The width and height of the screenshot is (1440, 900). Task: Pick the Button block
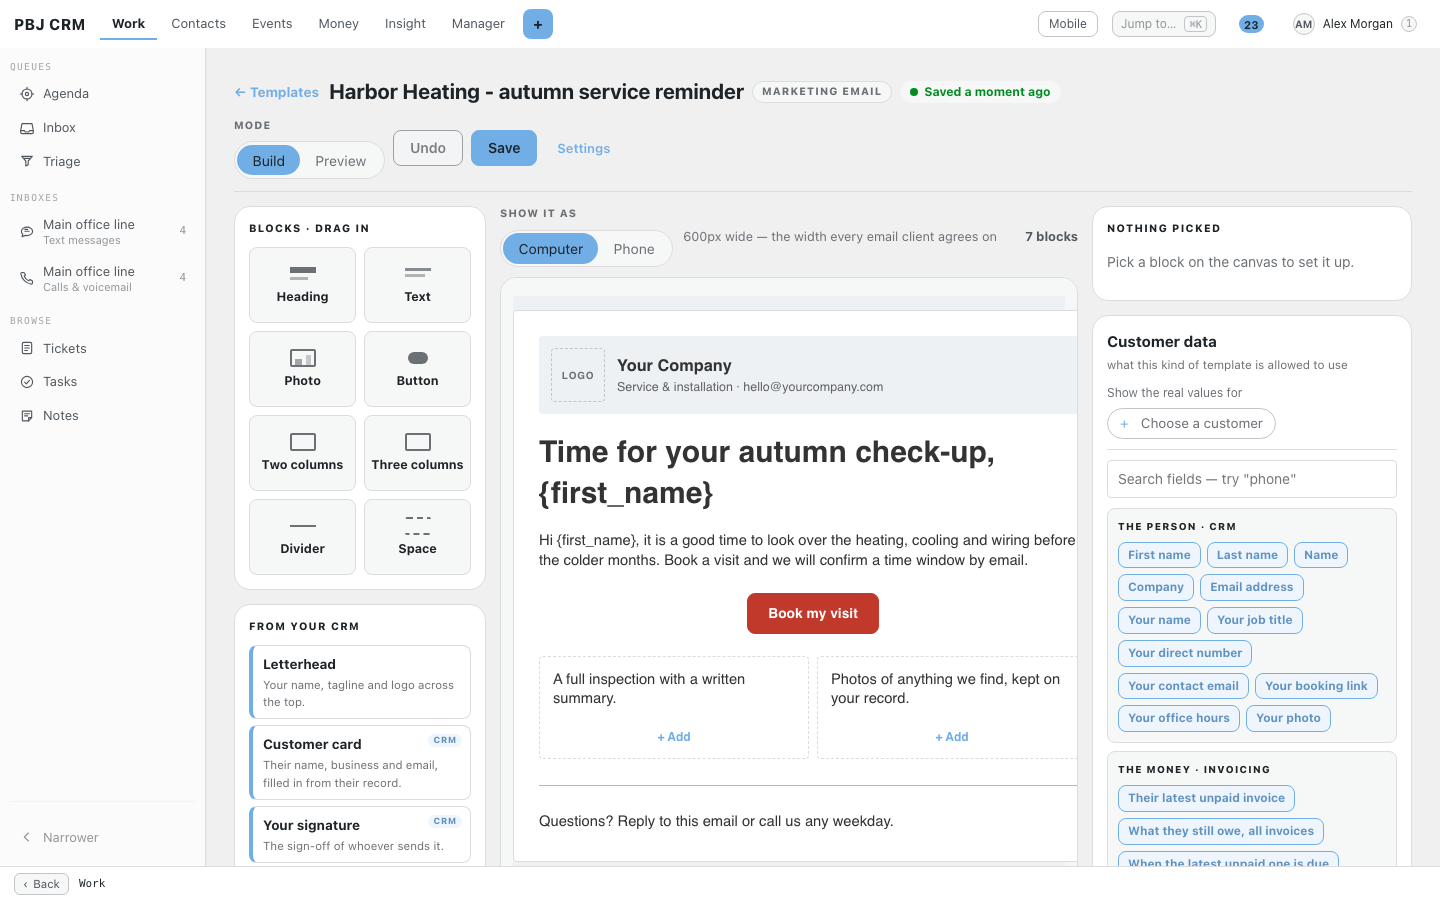[x=417, y=369]
